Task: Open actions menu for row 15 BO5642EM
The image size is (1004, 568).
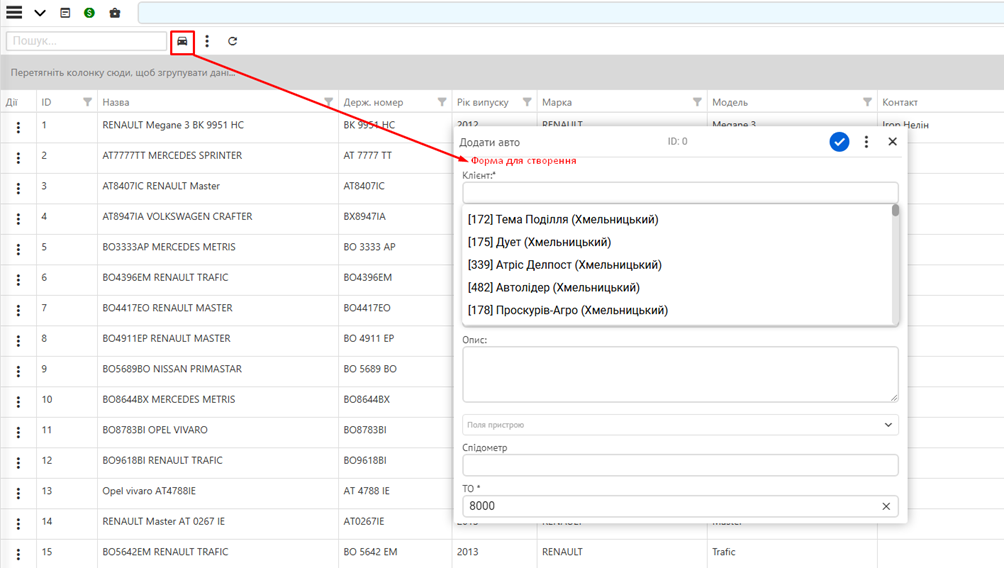Action: click(x=18, y=554)
